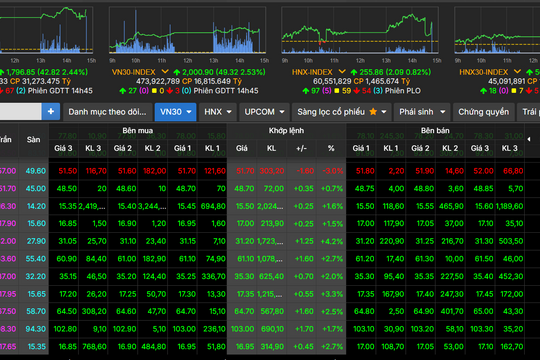Screen dimensions: 540x360
Task: Switch to the Chứng quyền tab
Action: 484,112
